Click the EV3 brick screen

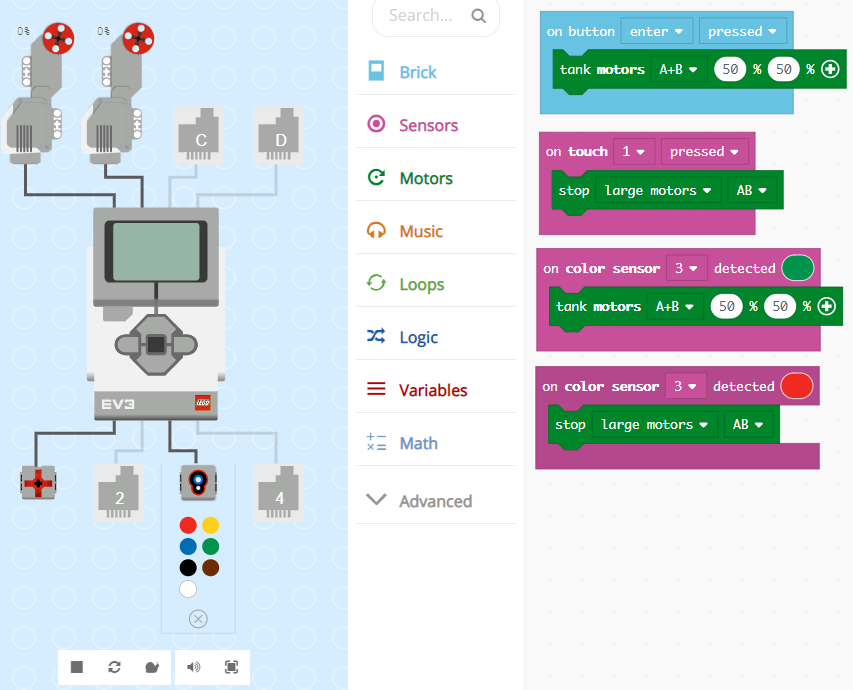[156, 251]
